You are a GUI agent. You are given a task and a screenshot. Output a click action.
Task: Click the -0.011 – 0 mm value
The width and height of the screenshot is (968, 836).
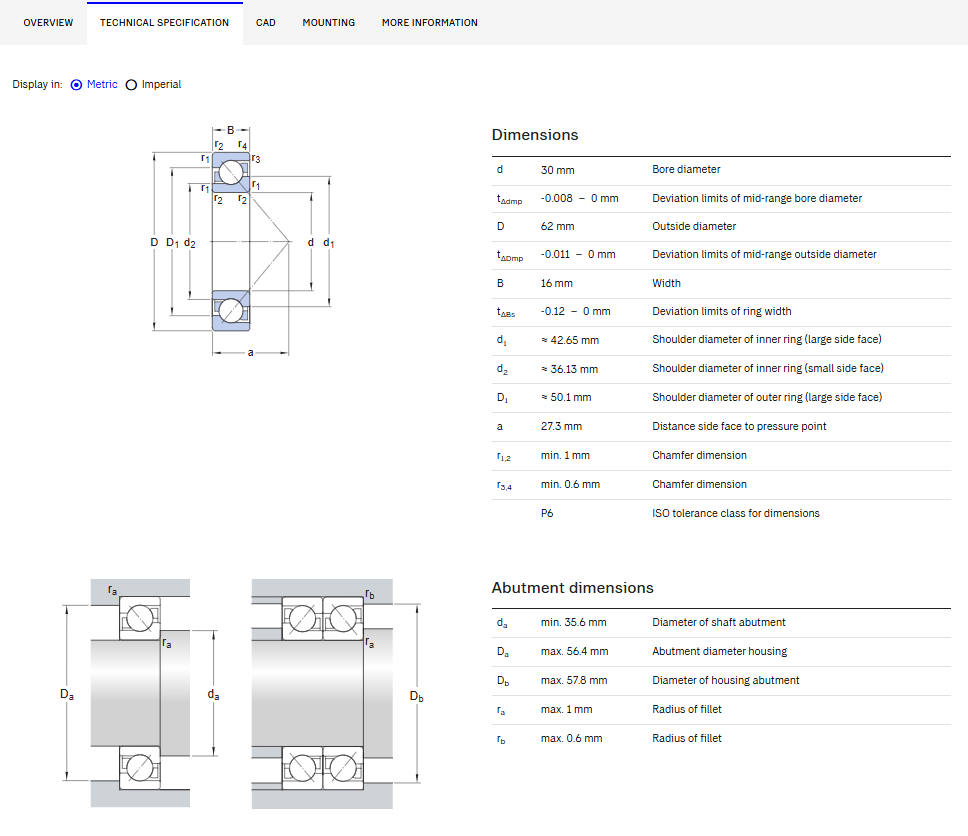coord(578,254)
